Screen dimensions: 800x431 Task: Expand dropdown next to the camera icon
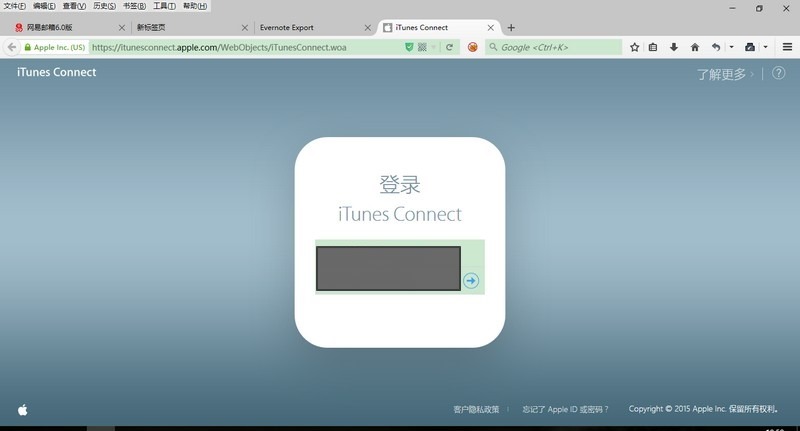(x=765, y=47)
